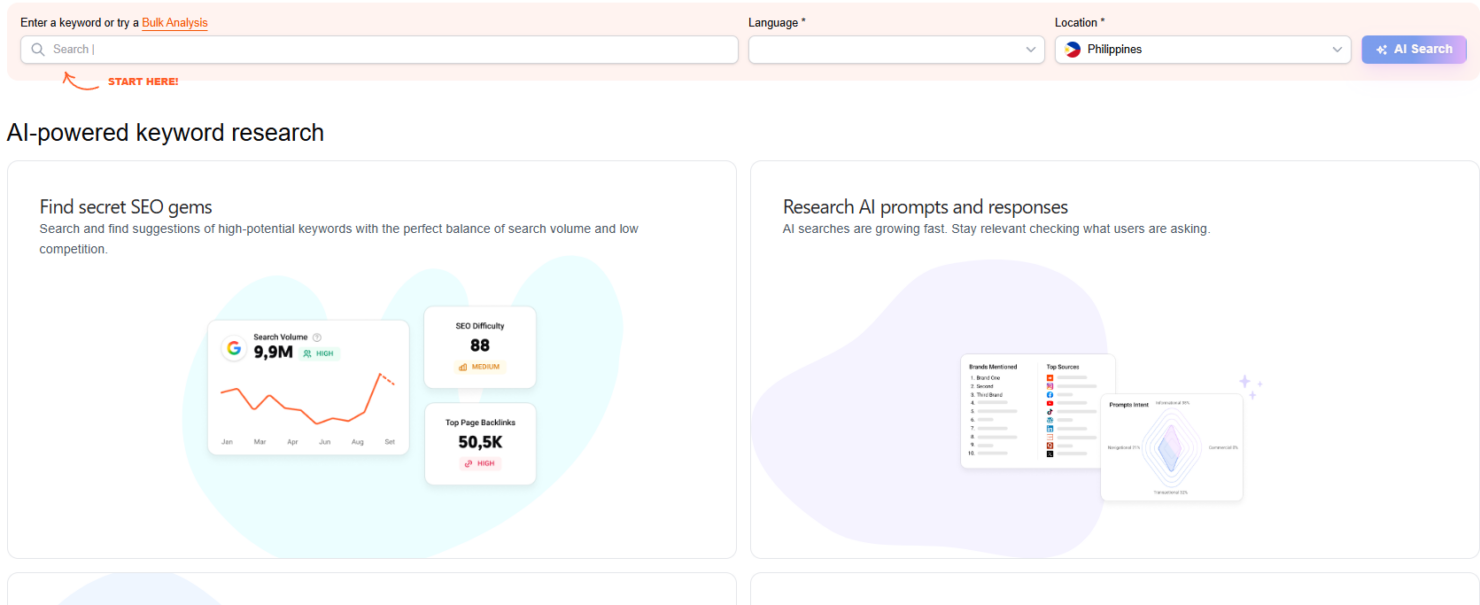Select the Philippines flag icon in Location

pos(1070,49)
